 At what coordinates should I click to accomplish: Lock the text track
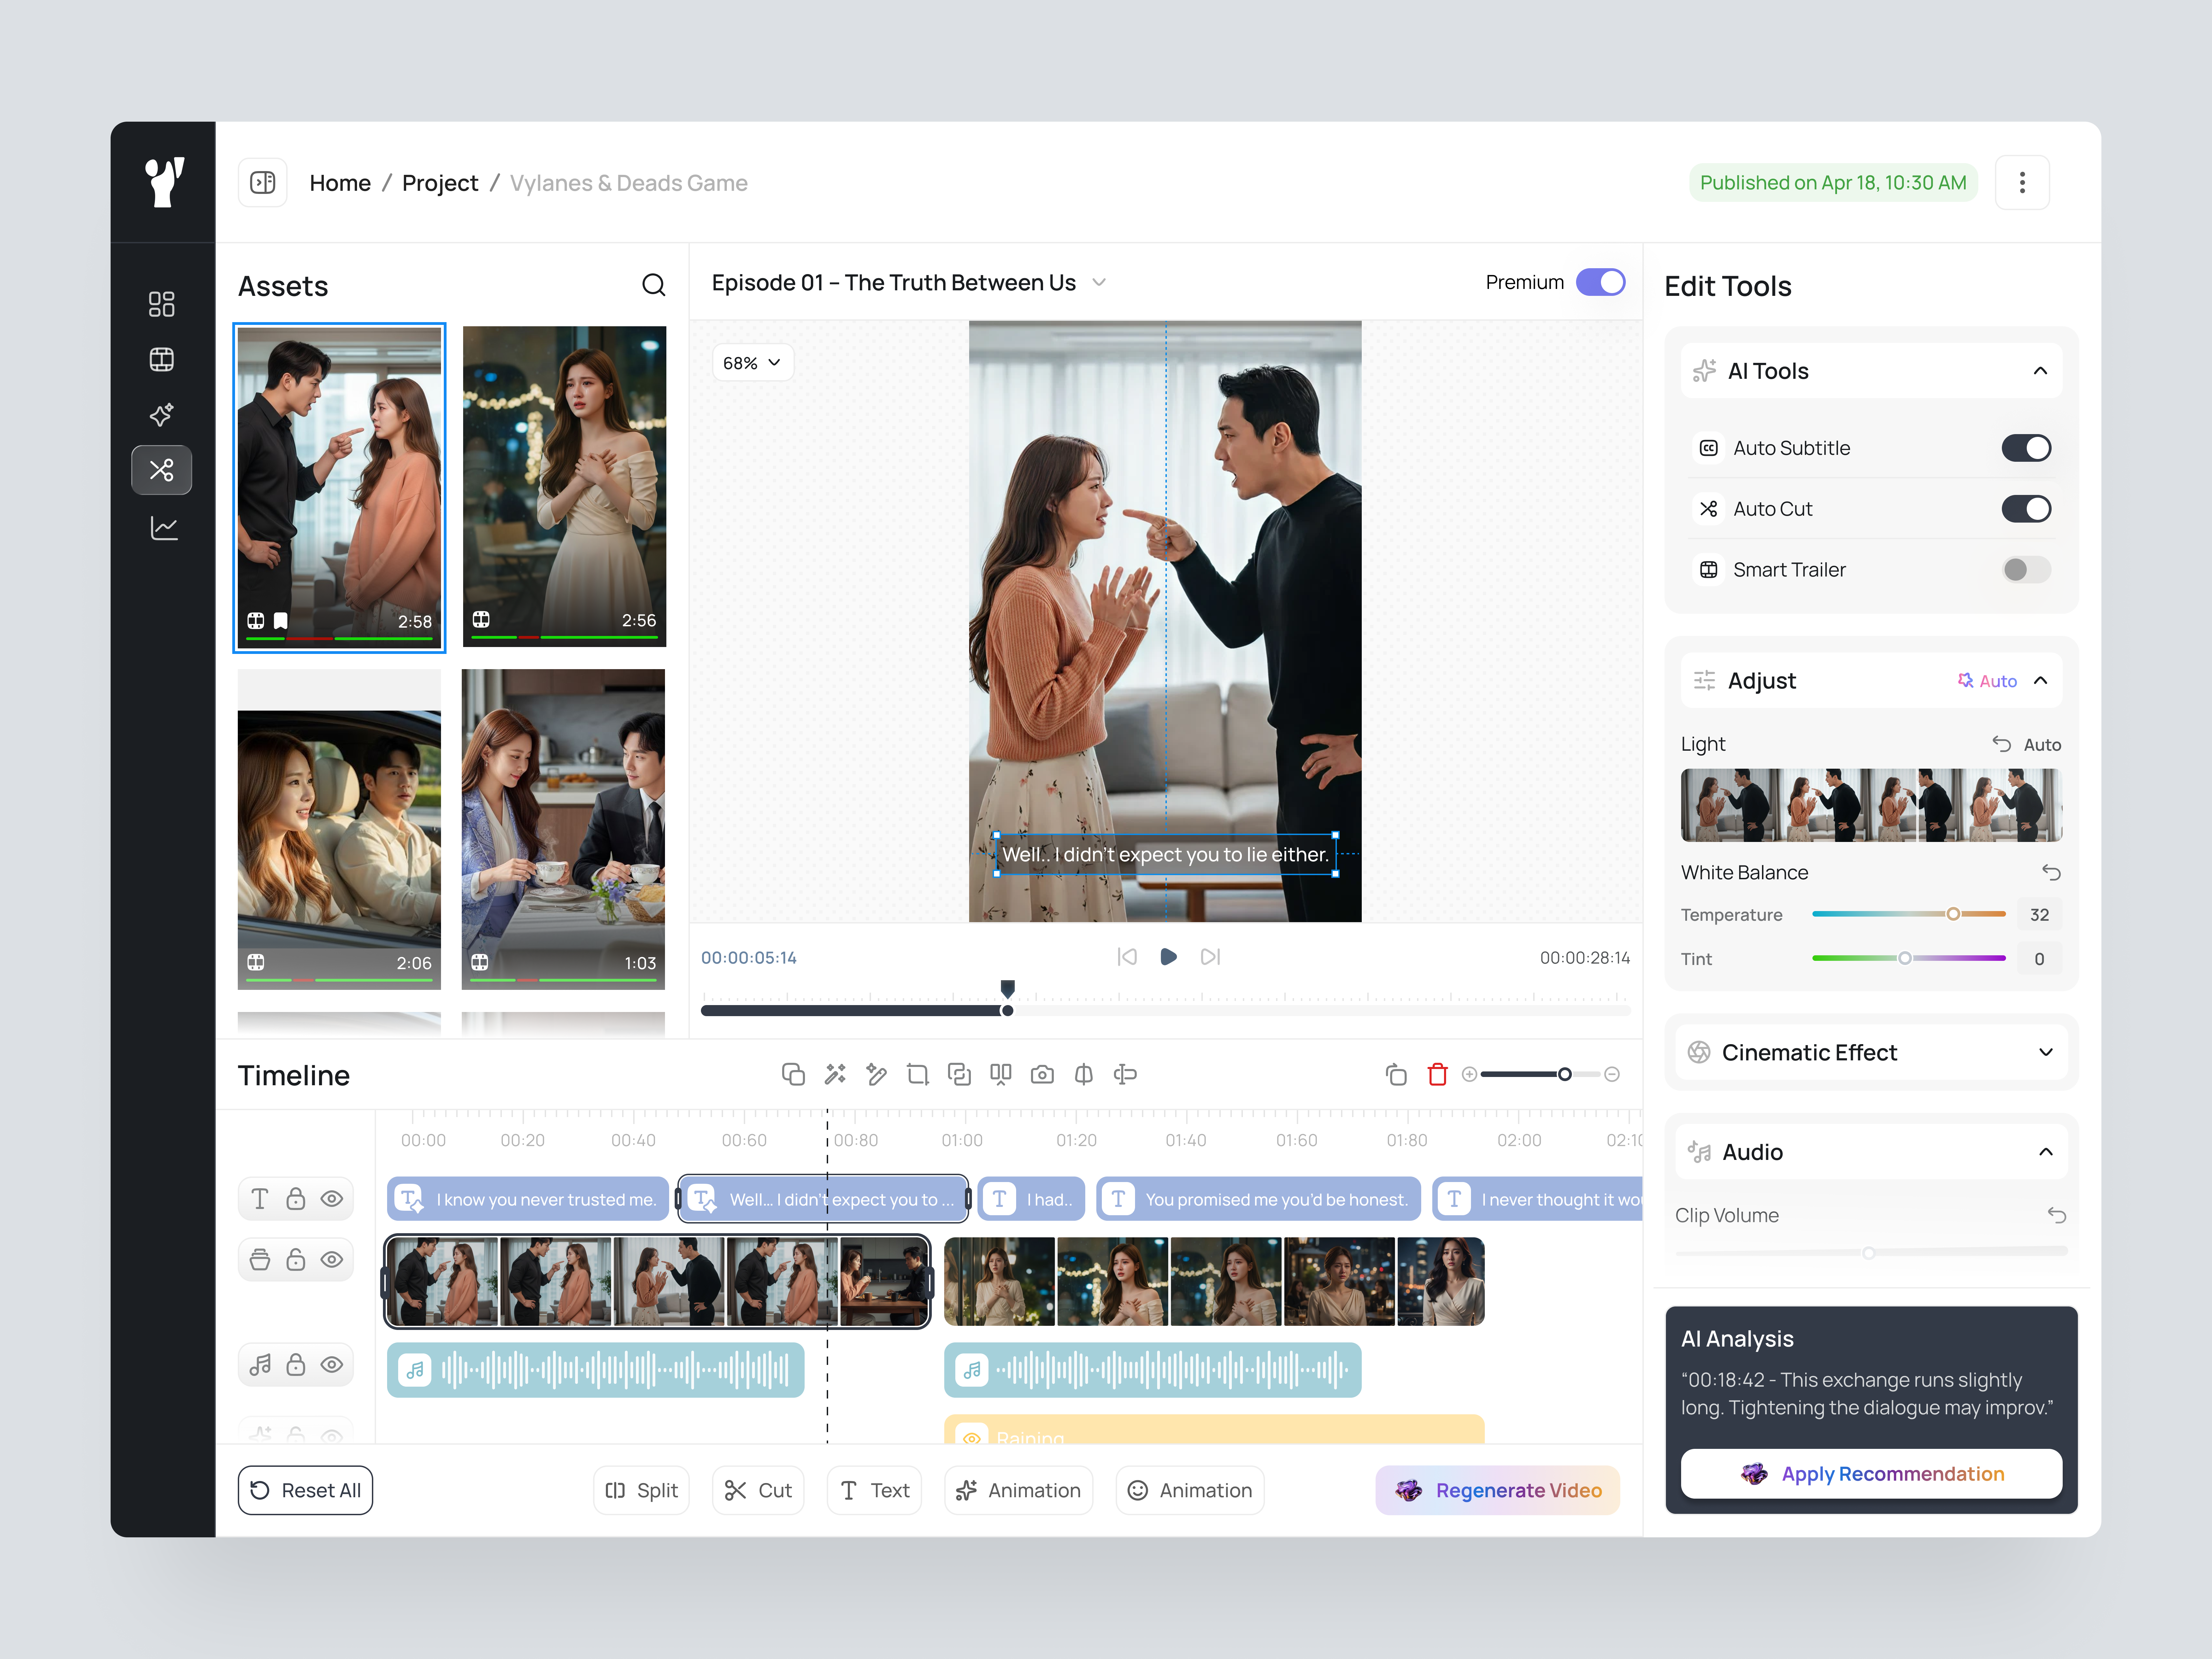point(296,1199)
